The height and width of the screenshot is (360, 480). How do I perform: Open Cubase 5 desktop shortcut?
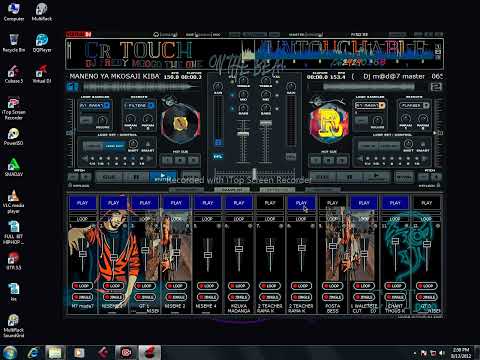[x=13, y=74]
